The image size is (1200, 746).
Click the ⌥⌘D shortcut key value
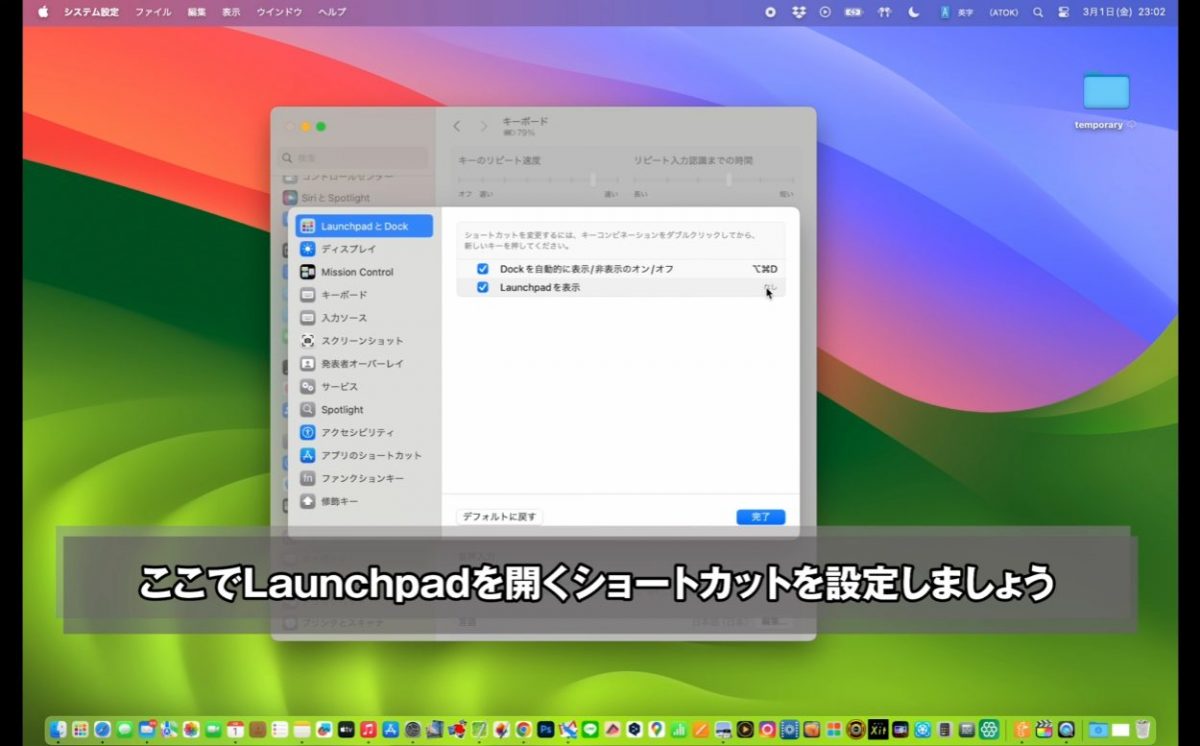pos(765,269)
